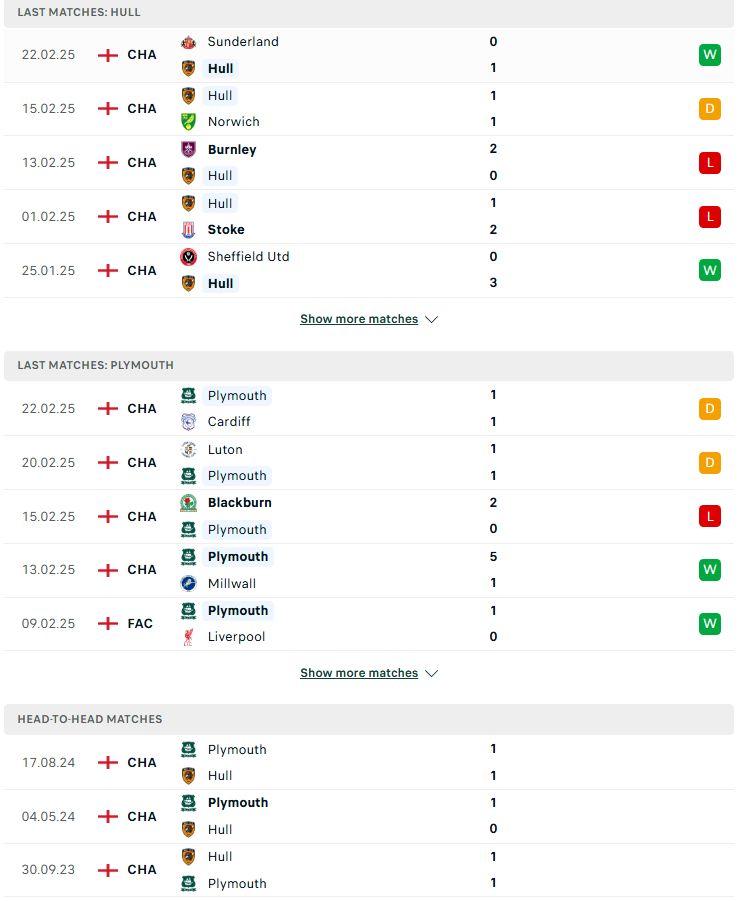Click the Burnley club crest icon

pos(188,149)
